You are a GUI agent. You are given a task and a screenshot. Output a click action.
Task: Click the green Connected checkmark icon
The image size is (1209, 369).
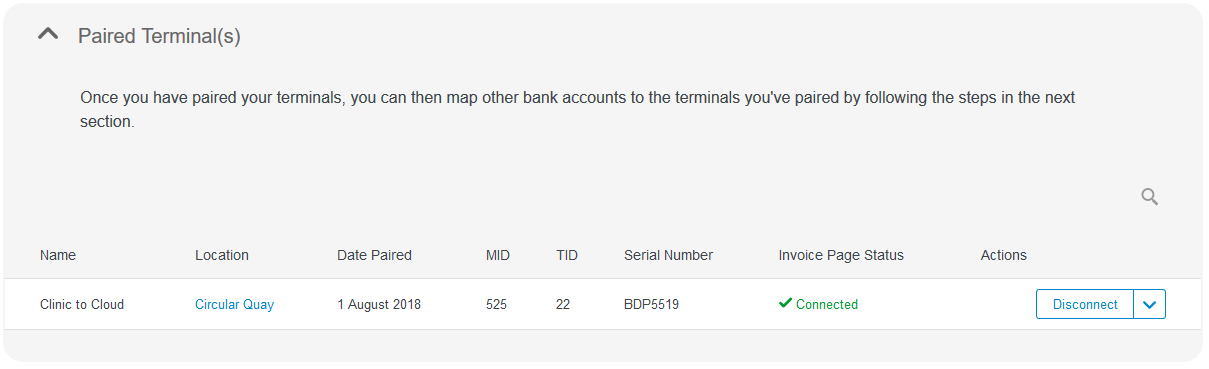coord(785,304)
